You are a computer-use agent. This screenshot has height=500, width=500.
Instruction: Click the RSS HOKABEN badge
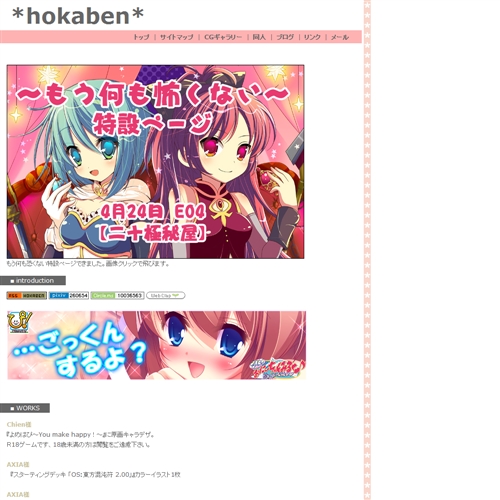click(x=27, y=295)
